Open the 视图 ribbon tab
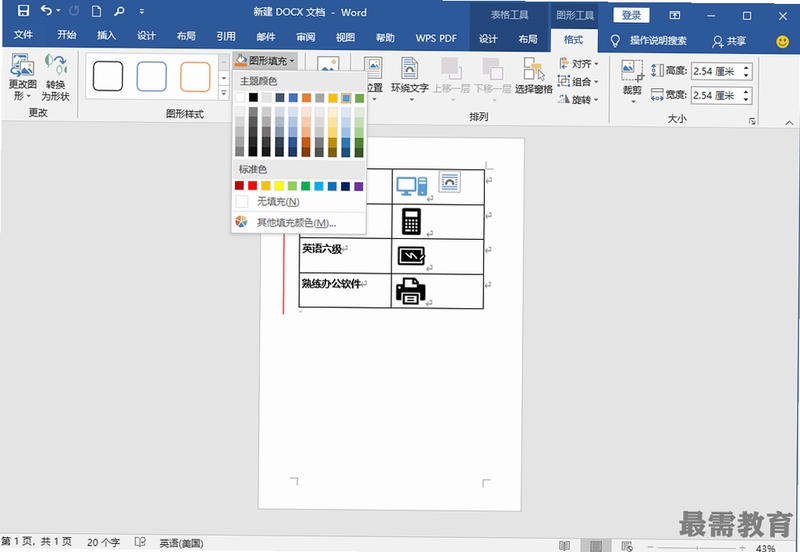Image resolution: width=800 pixels, height=552 pixels. pos(345,37)
